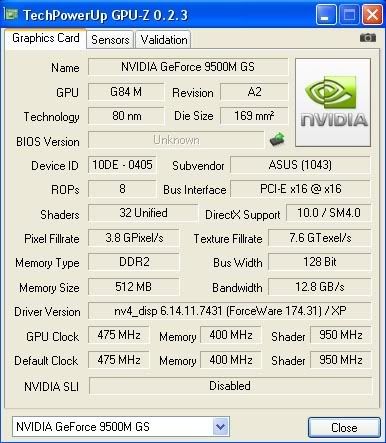Click the ROPs value 8
386x443 pixels.
click(x=122, y=189)
